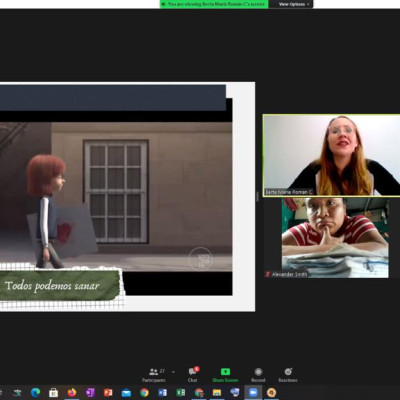Open Google Chrome from the taskbar

pos(144,393)
